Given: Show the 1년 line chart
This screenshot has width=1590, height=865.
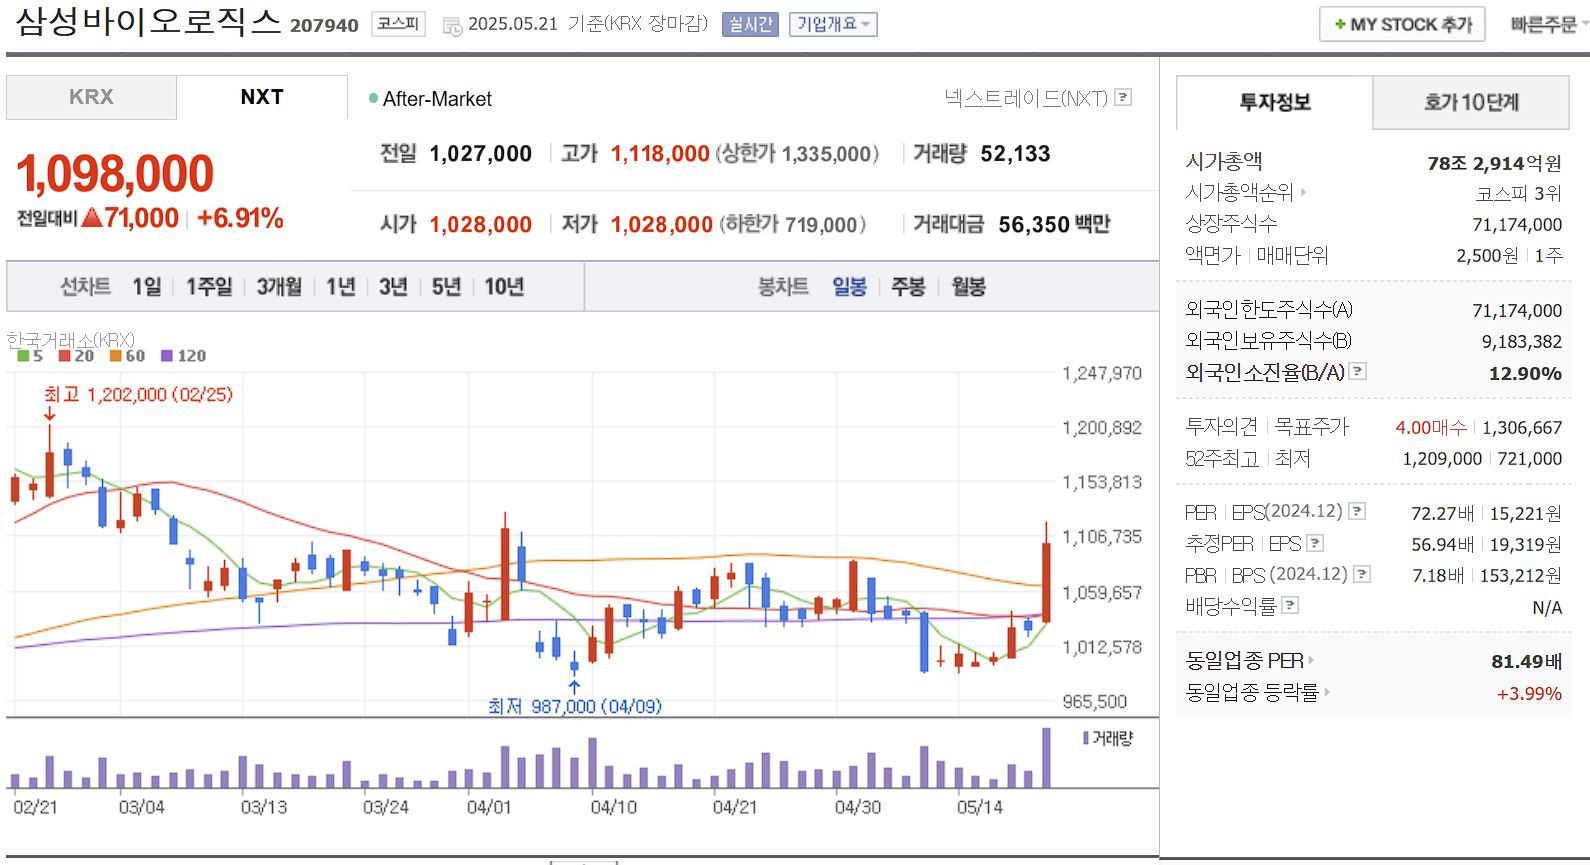Looking at the screenshot, I should click(x=340, y=287).
